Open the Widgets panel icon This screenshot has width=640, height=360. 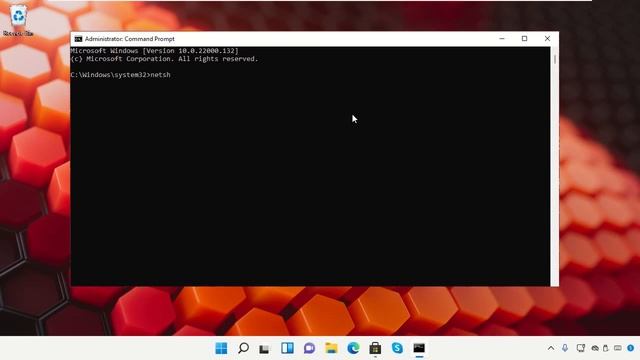(287, 348)
